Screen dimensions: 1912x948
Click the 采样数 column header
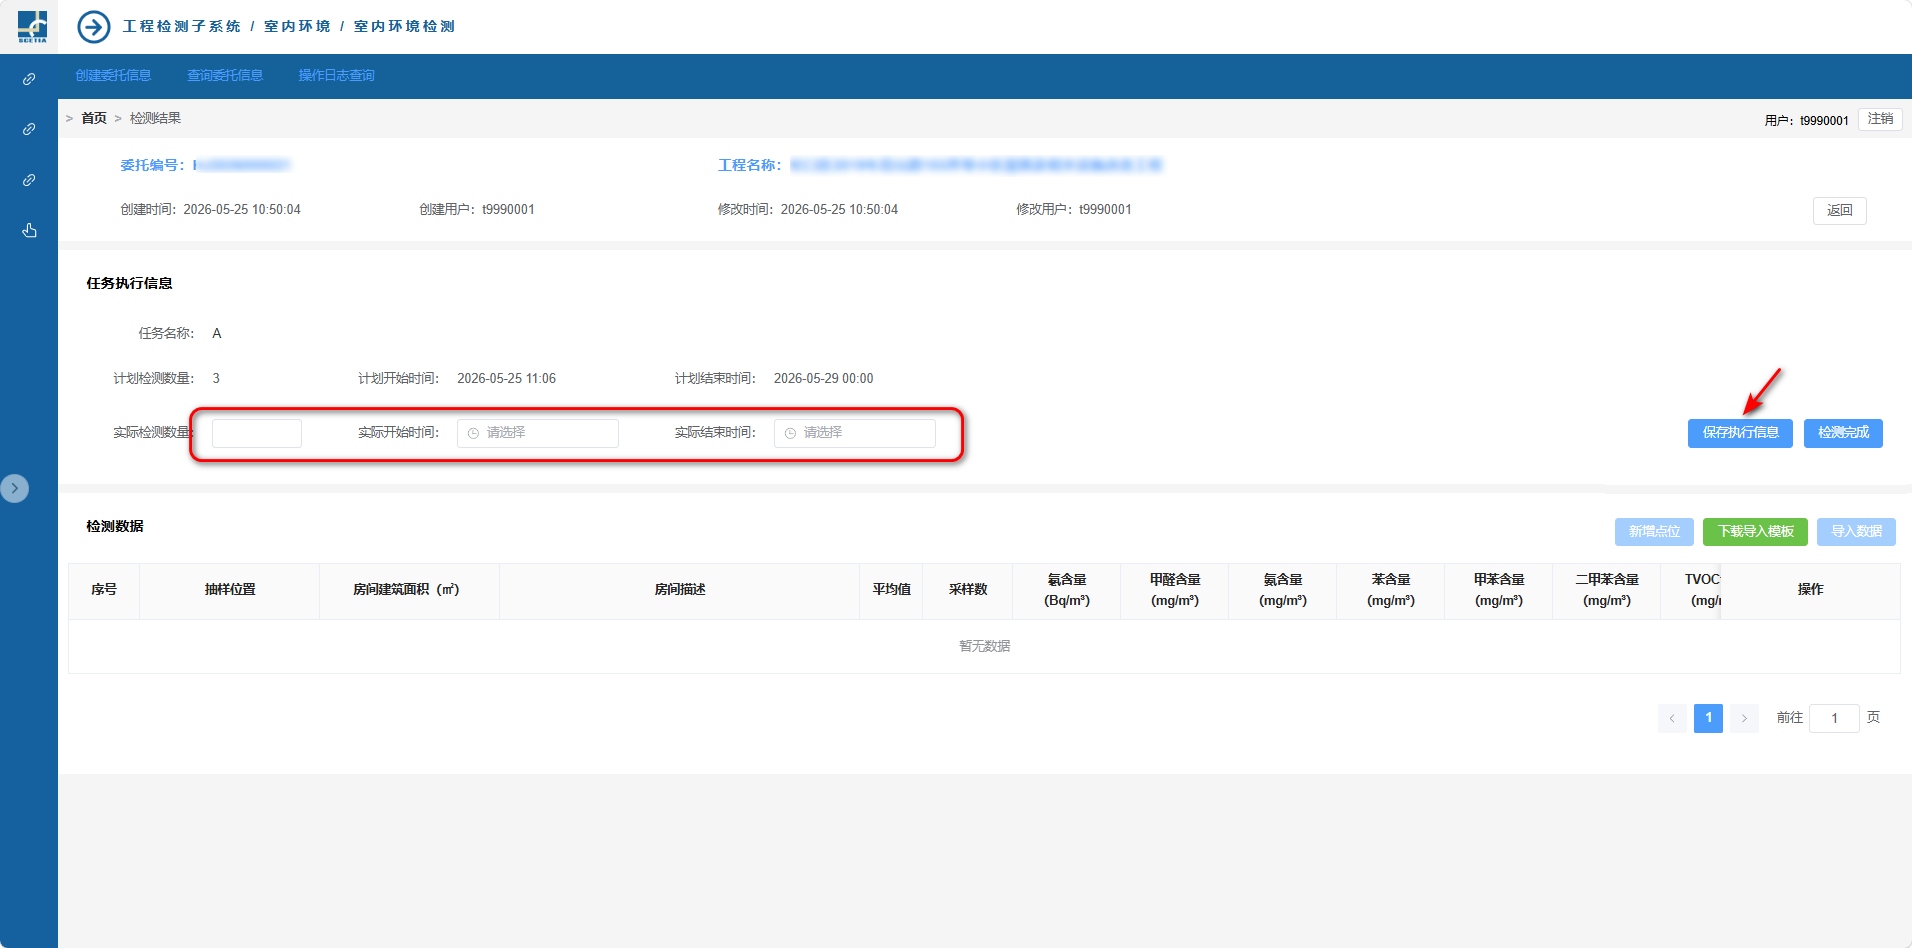968,590
